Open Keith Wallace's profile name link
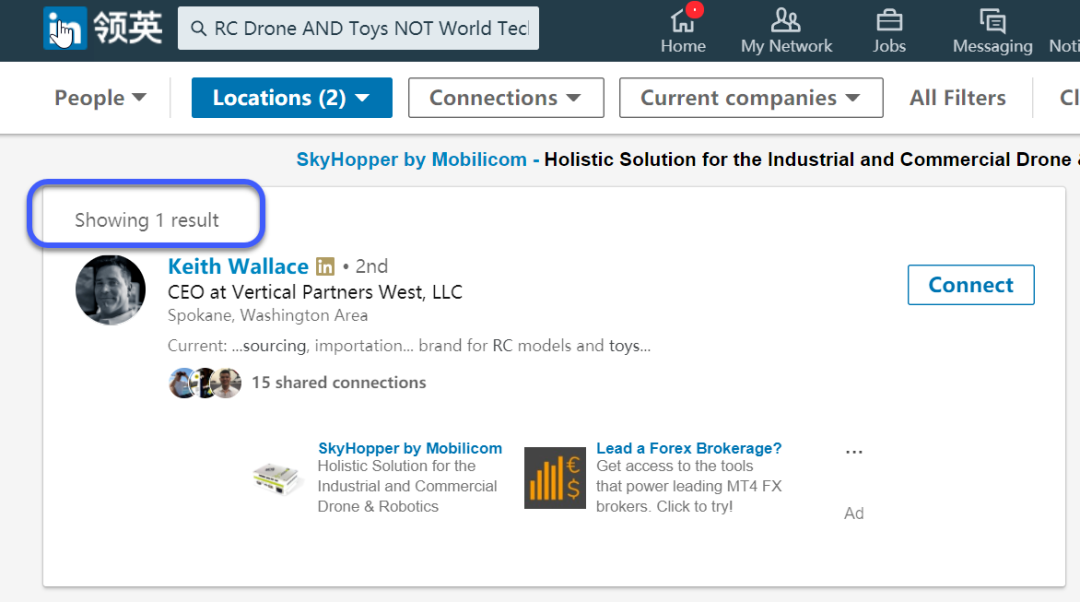The image size is (1080, 602). click(x=238, y=267)
